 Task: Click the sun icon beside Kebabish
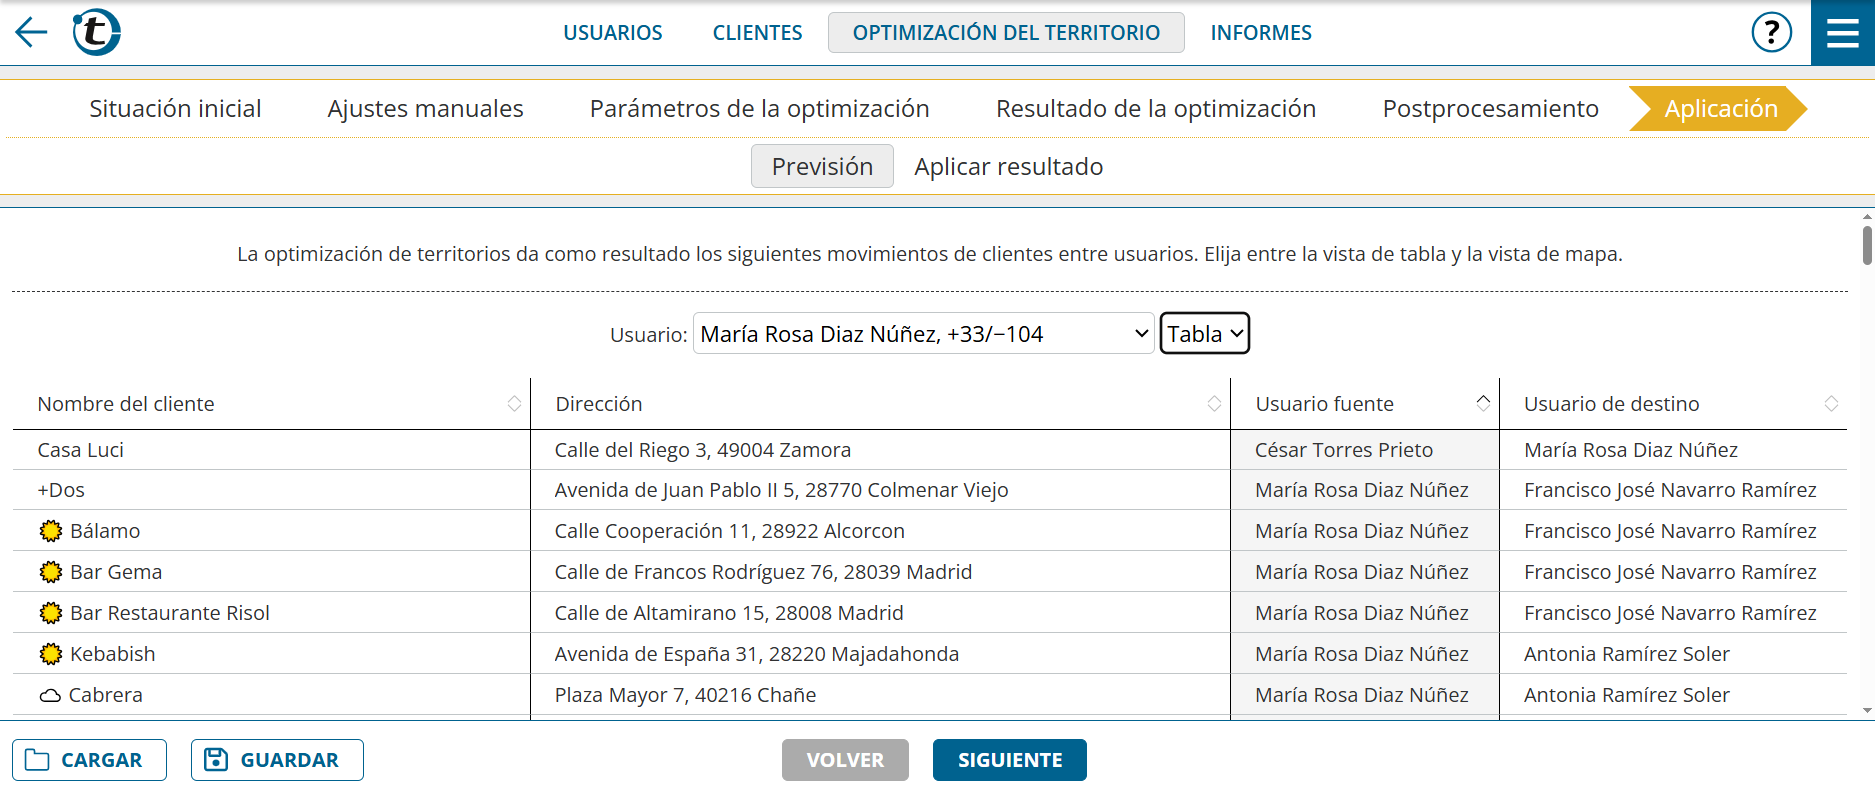coord(51,654)
